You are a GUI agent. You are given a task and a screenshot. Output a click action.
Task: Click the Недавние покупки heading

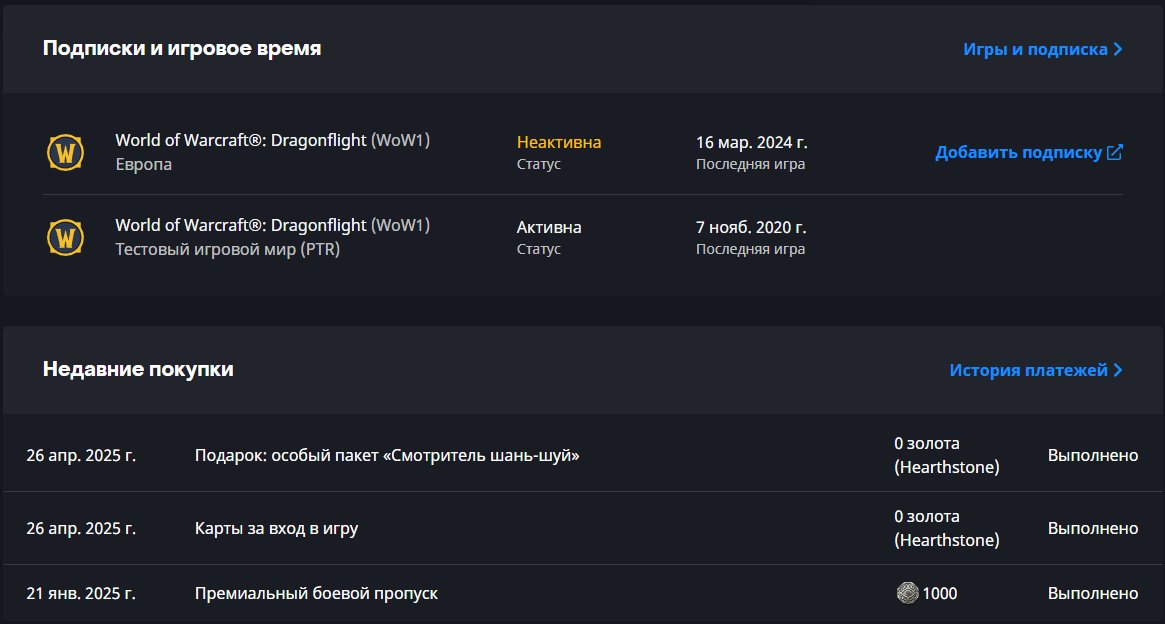(138, 369)
